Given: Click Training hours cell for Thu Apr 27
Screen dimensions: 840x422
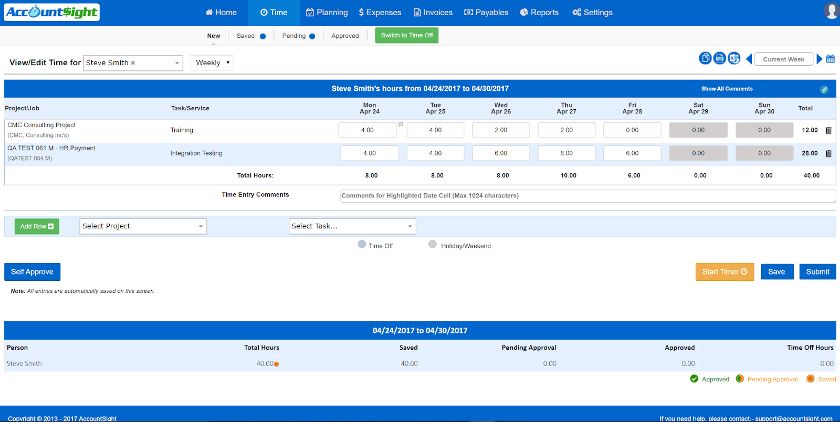Looking at the screenshot, I should coord(567,130).
